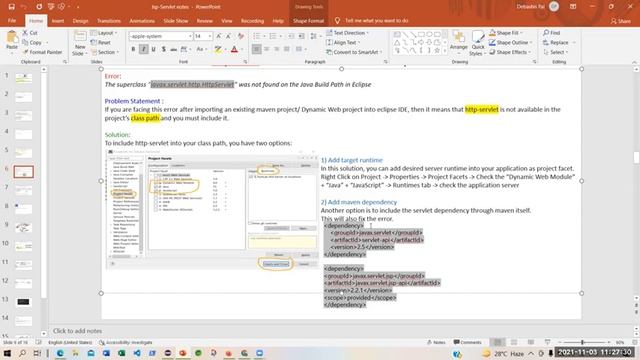
Task: Open the Comments pane from the status bar
Action: 467,342
